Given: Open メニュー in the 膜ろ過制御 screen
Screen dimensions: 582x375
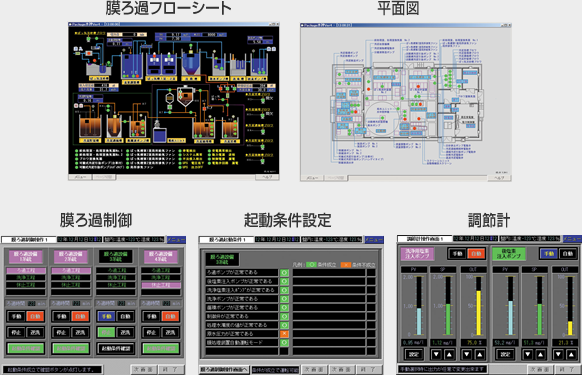Looking at the screenshot, I should [x=176, y=239].
